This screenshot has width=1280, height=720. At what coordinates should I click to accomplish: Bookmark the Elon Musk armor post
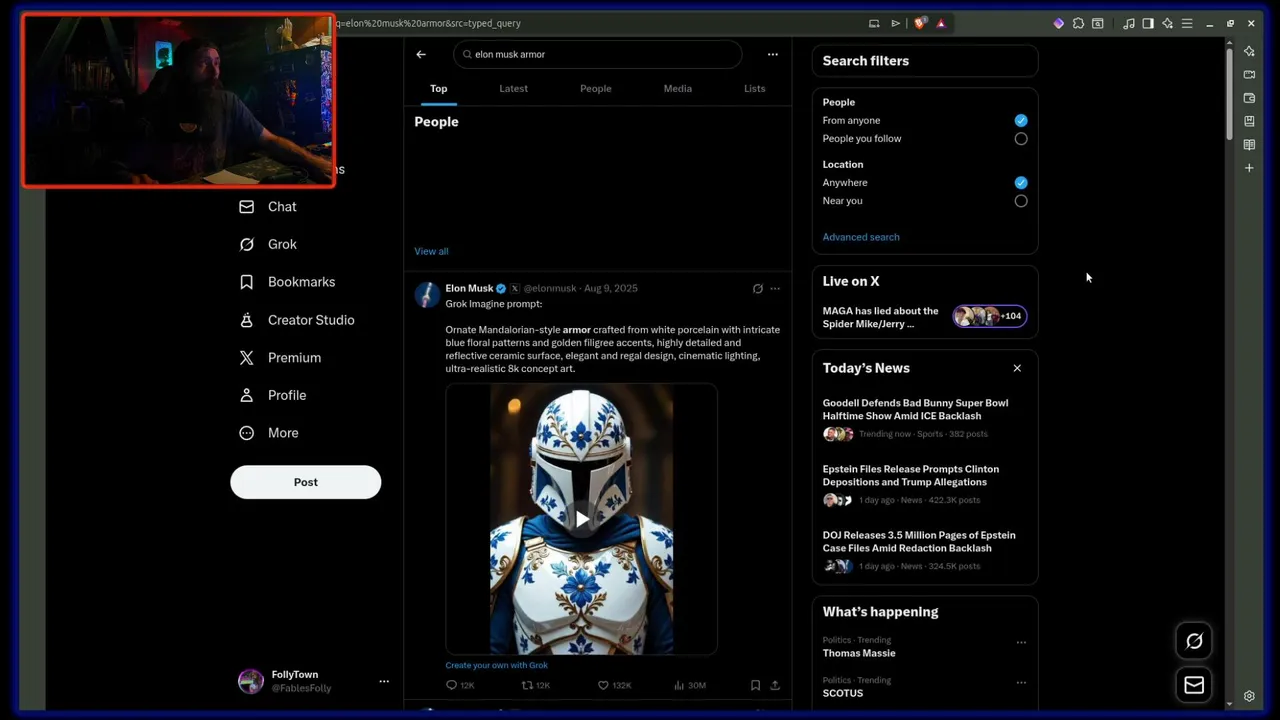click(x=755, y=685)
